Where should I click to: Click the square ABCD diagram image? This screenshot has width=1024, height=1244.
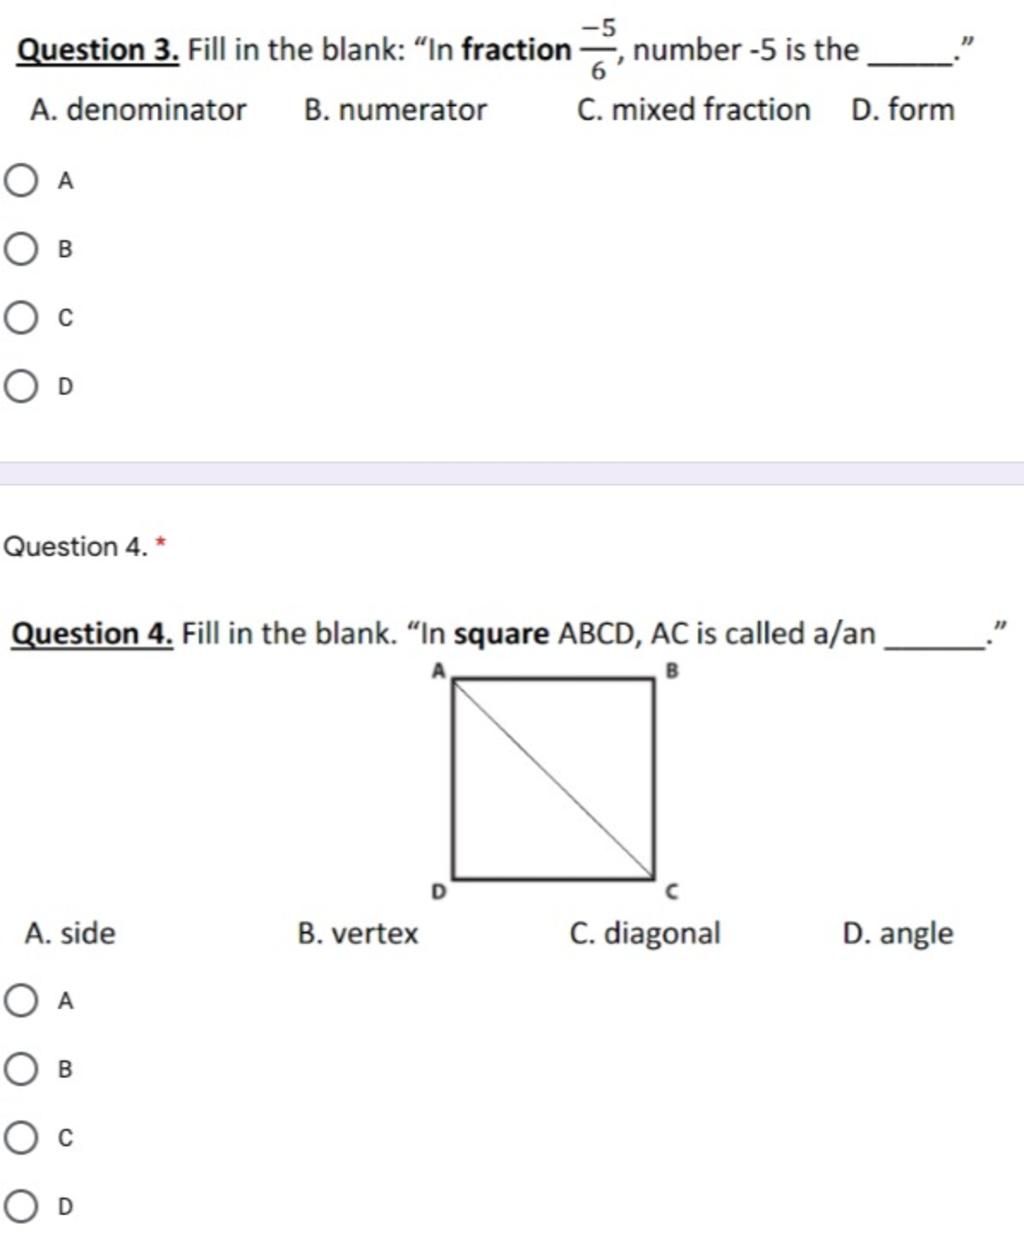click(554, 778)
